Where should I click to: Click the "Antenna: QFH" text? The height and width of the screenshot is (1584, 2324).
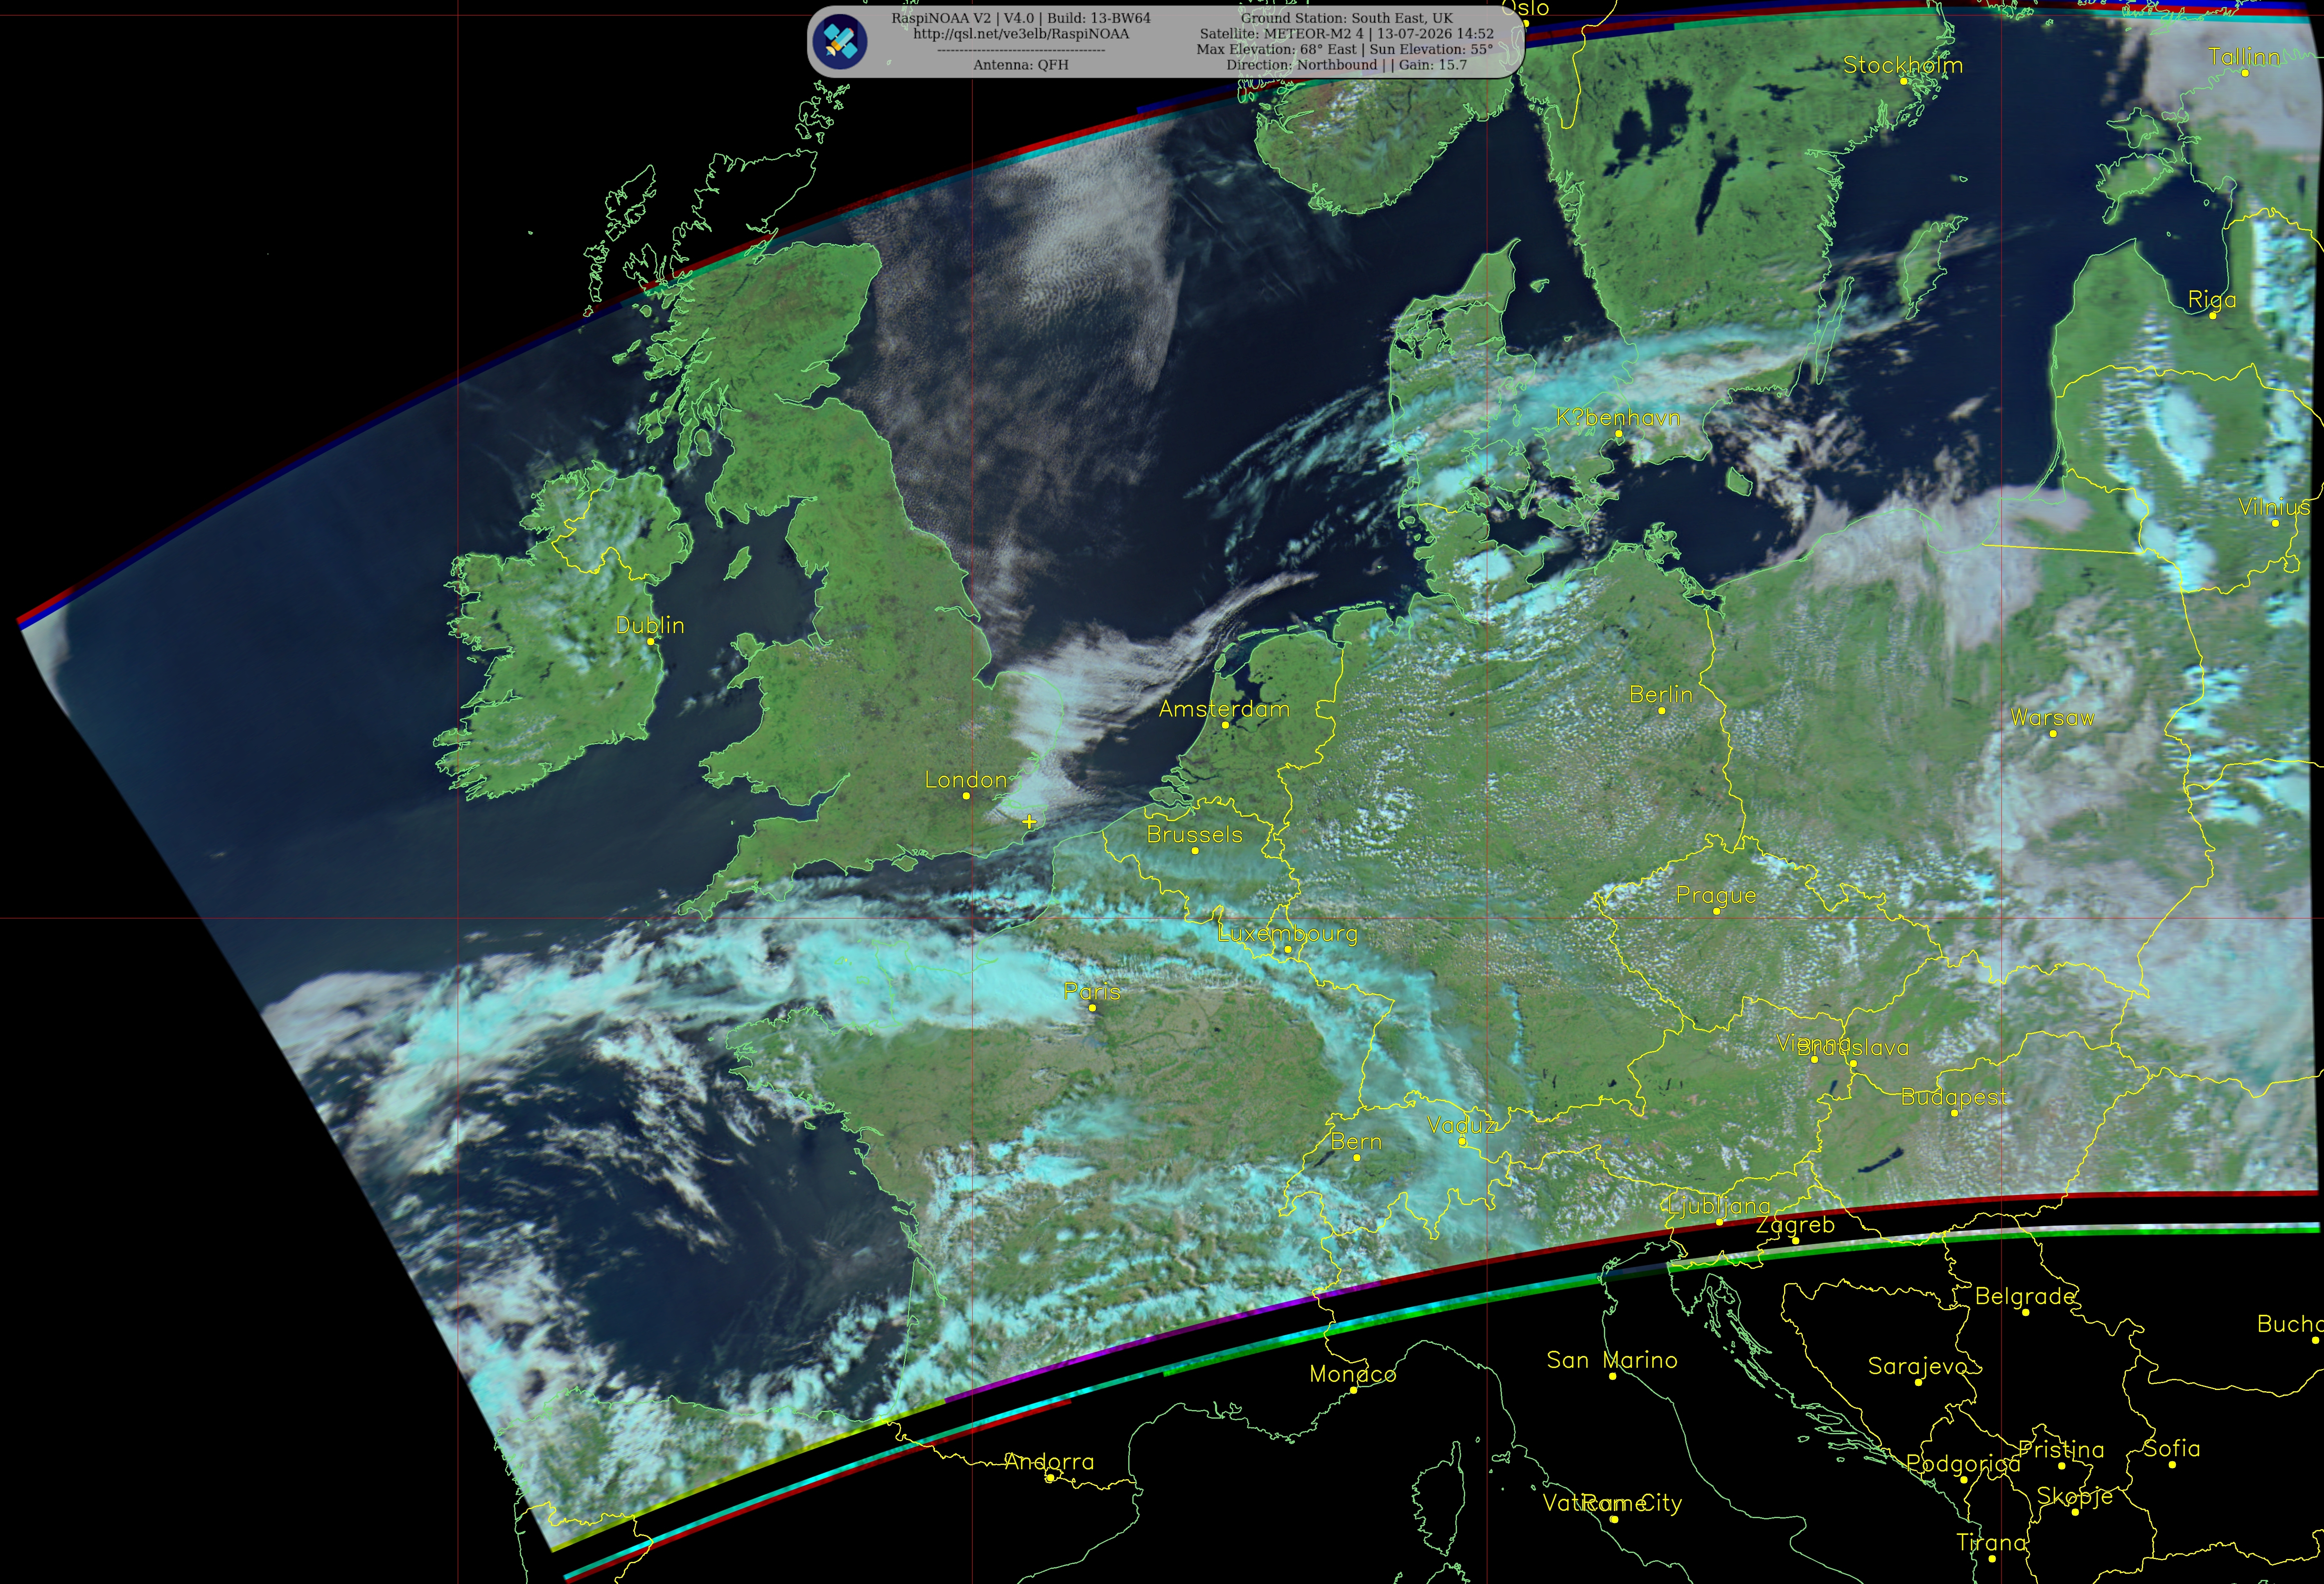[1021, 65]
